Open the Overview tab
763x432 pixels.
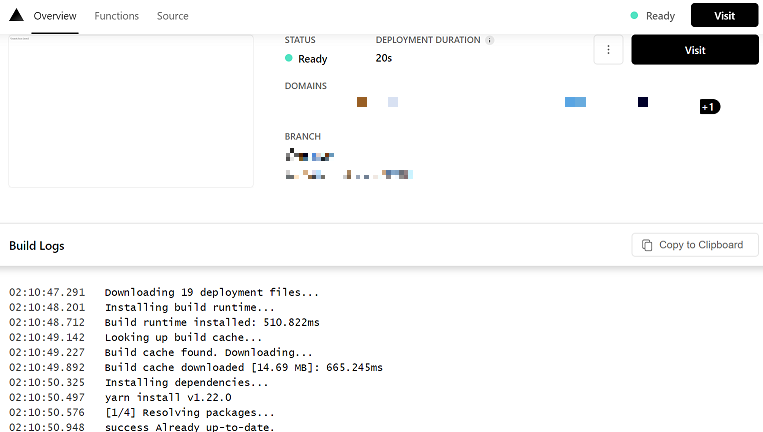55,16
